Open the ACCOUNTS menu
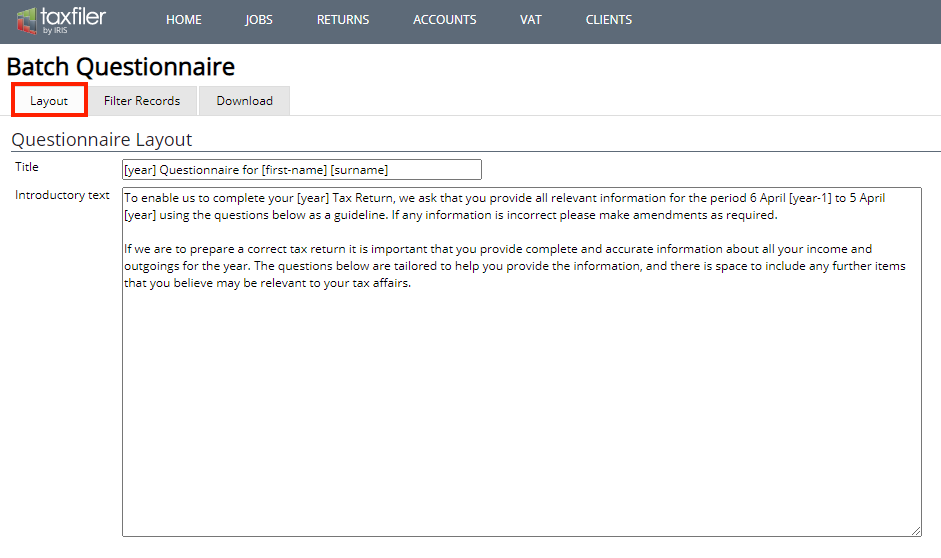Screen dimensions: 941x558 (x=445, y=20)
